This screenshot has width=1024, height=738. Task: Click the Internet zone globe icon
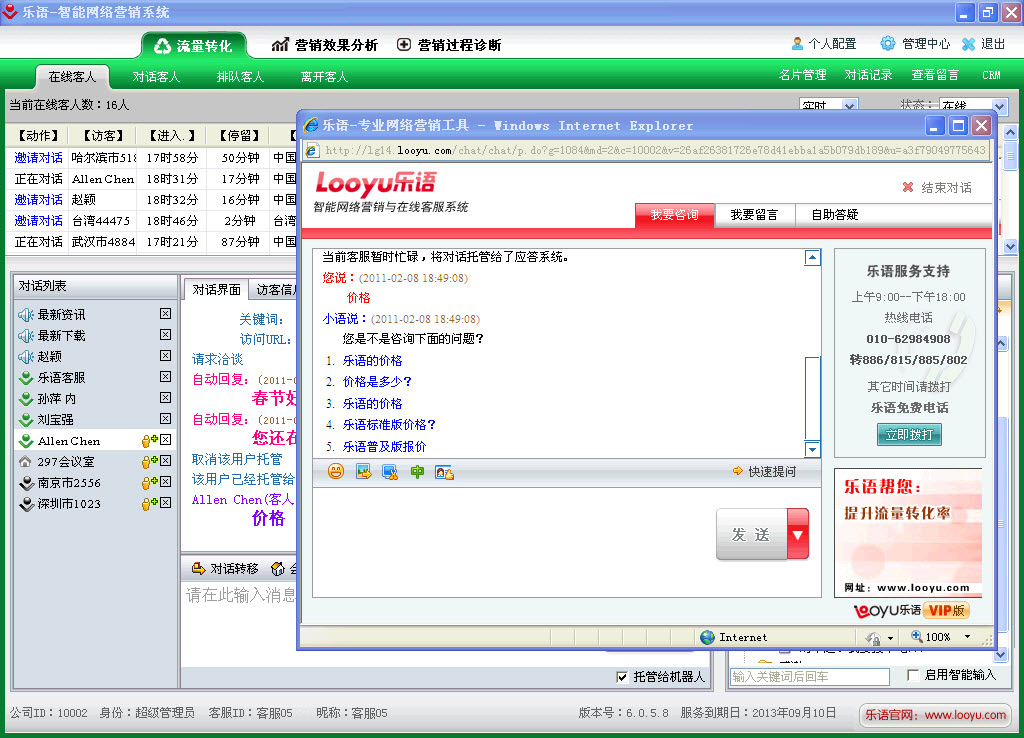click(x=707, y=637)
